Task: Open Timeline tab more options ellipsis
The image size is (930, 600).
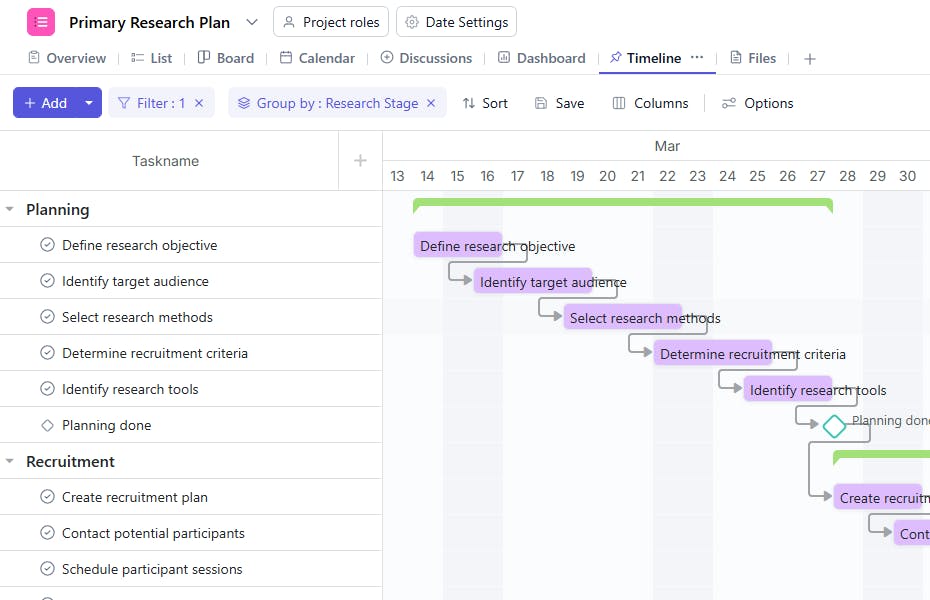Action: point(697,58)
